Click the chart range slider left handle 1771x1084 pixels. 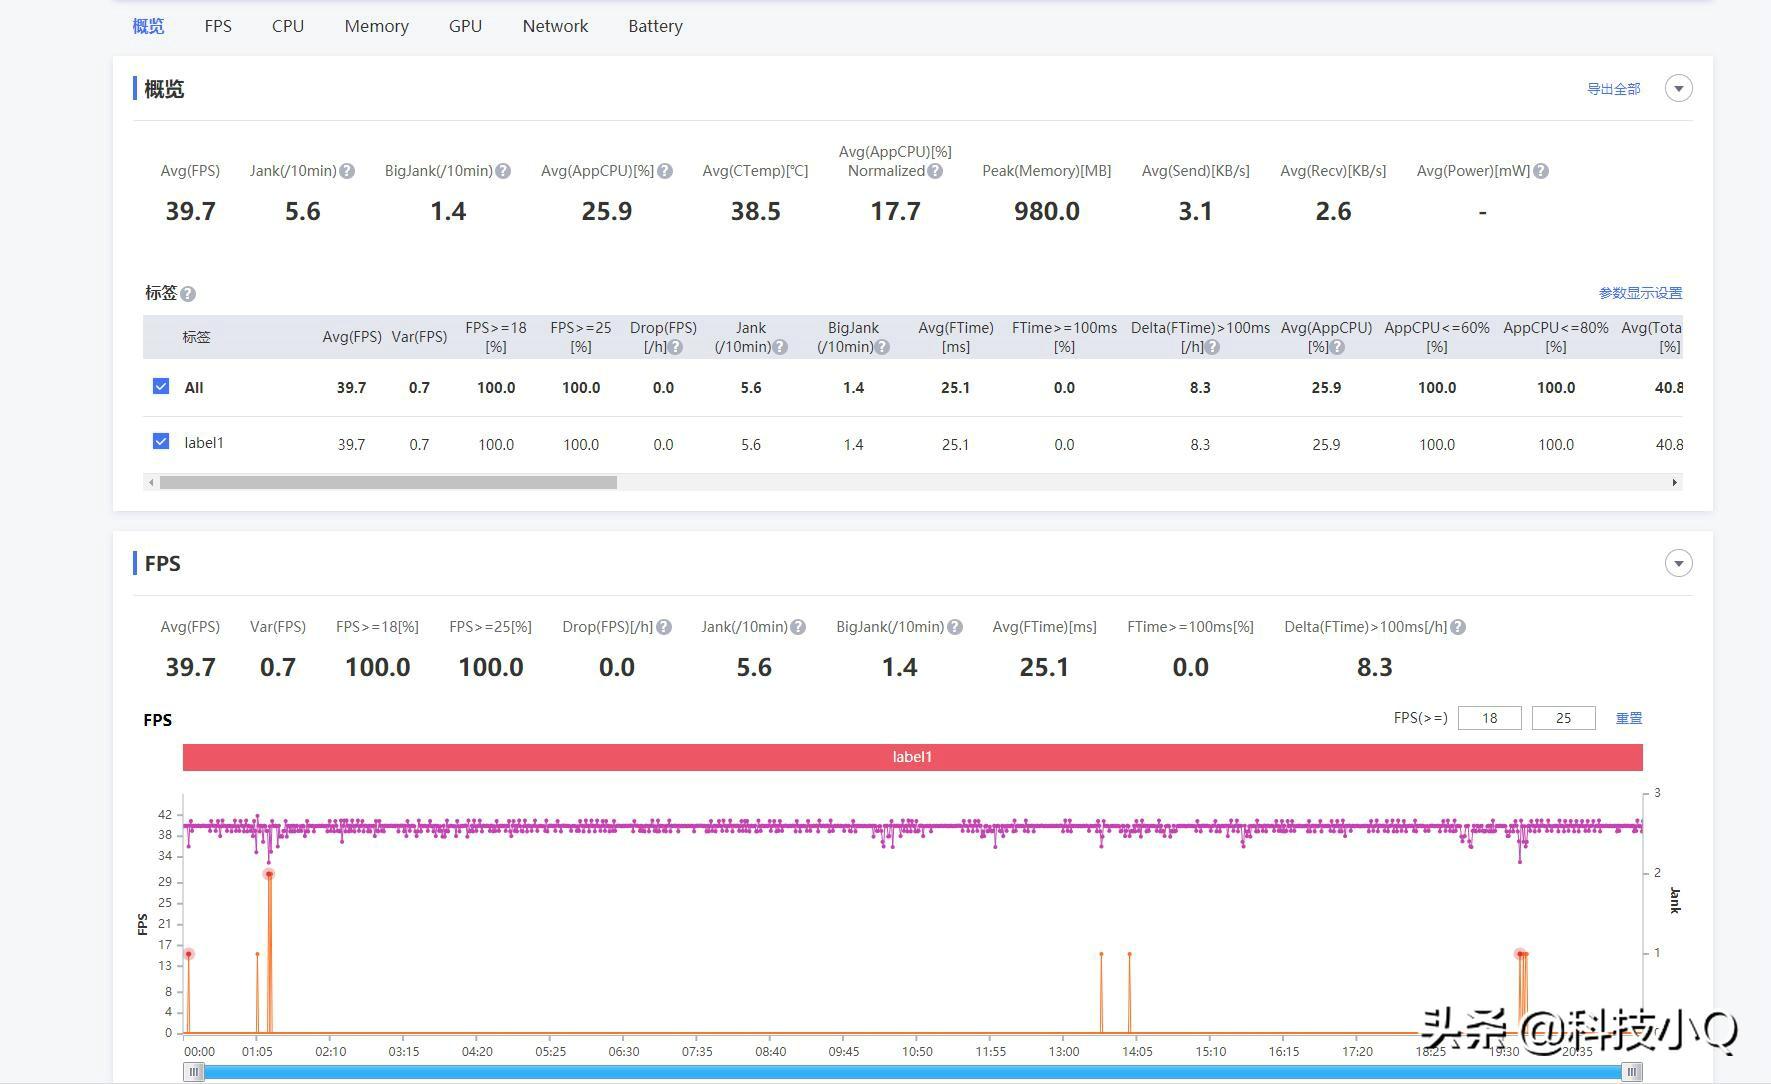[x=194, y=1072]
